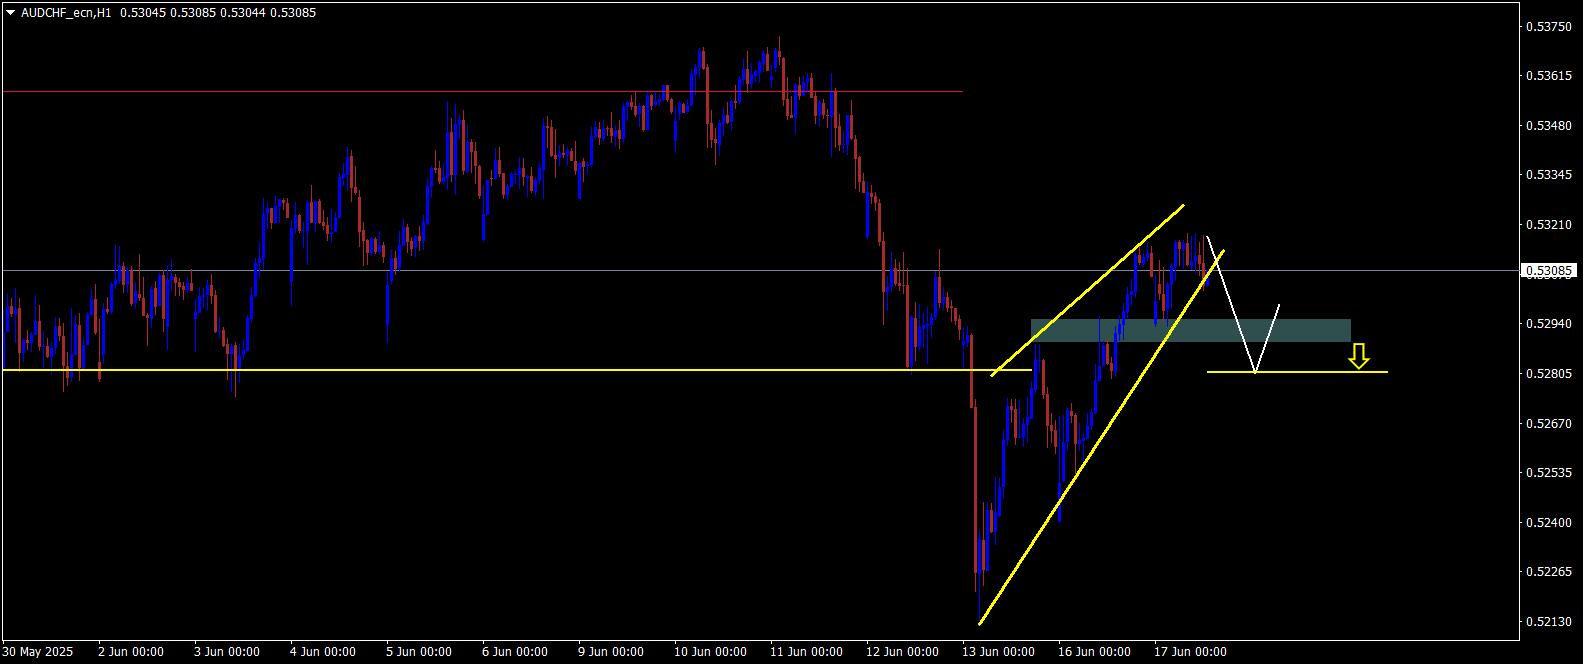1583x664 pixels.
Task: Click price axis label 0.53210
Action: pos(1549,225)
